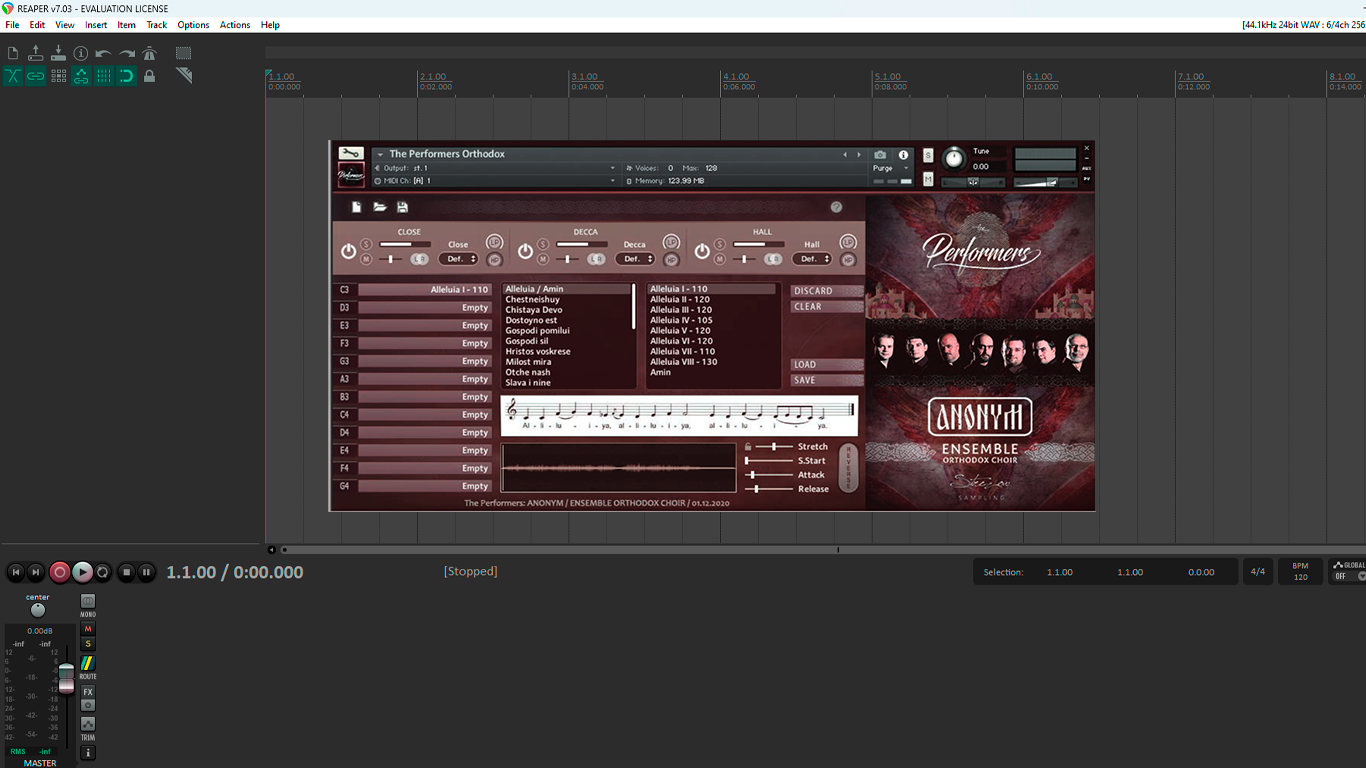This screenshot has width=1366, height=768.
Task: Click the transport Record button
Action: point(60,572)
